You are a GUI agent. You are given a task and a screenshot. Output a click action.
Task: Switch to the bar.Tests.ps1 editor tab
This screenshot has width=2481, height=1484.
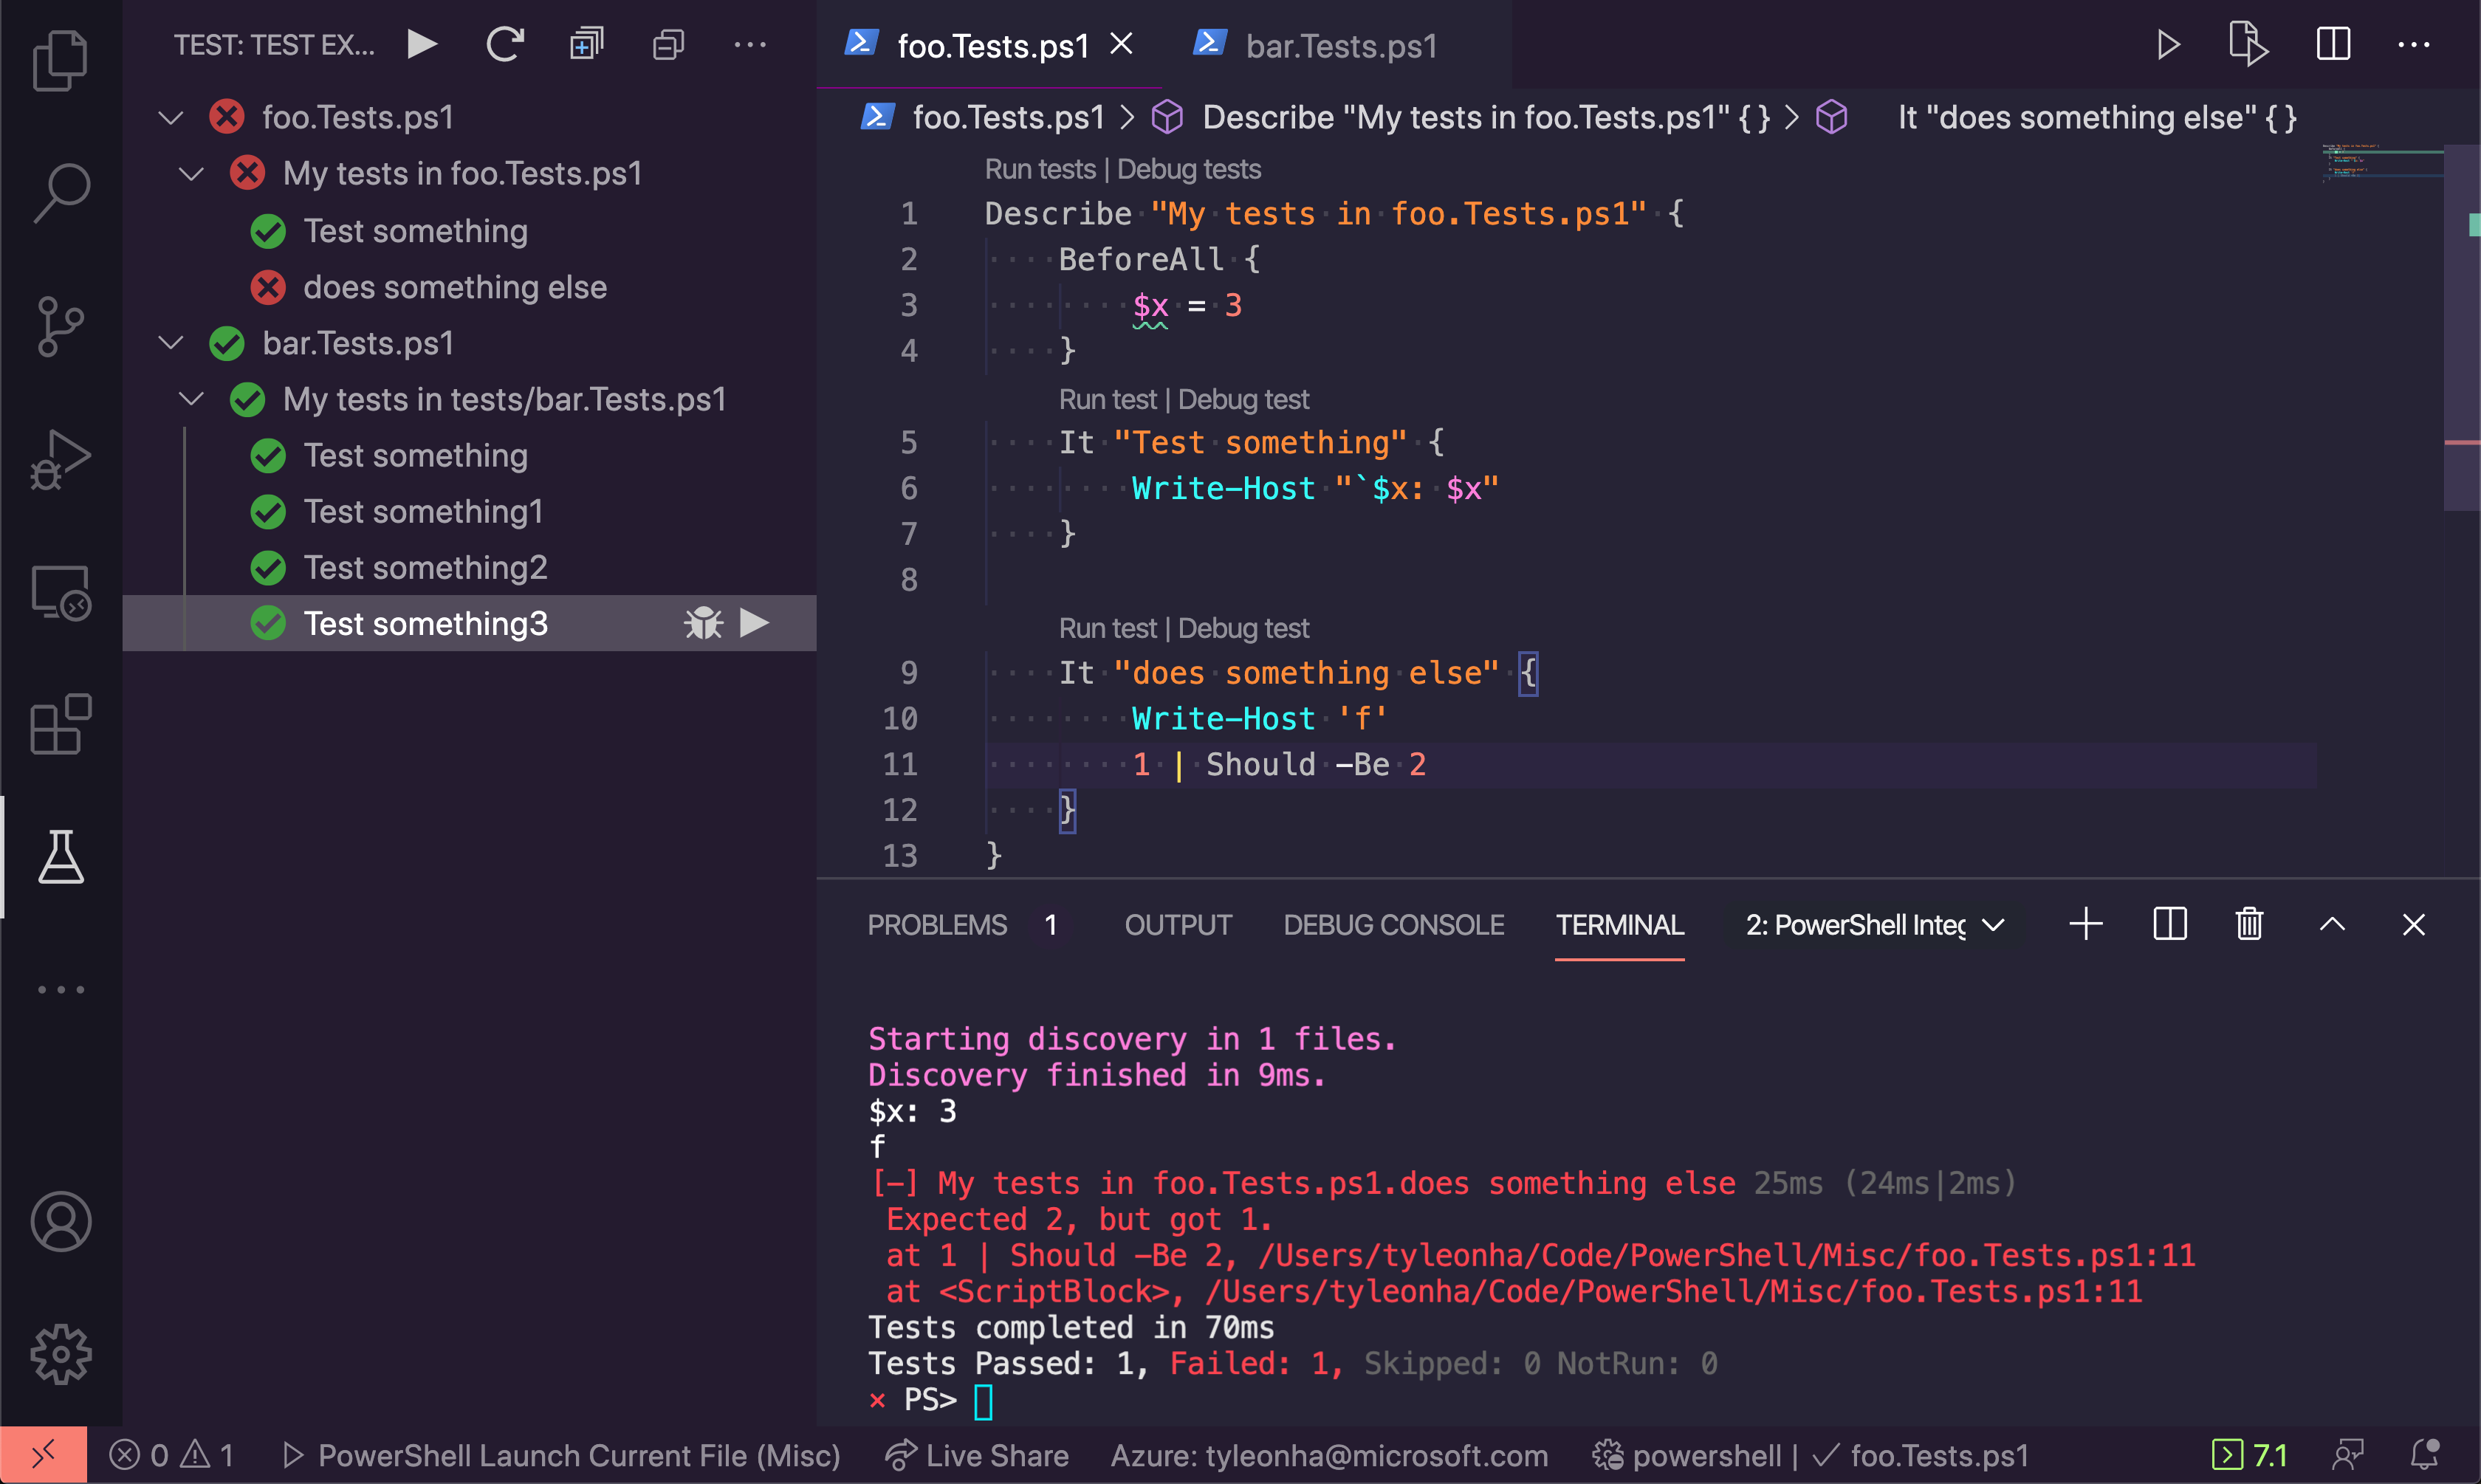tap(1340, 46)
